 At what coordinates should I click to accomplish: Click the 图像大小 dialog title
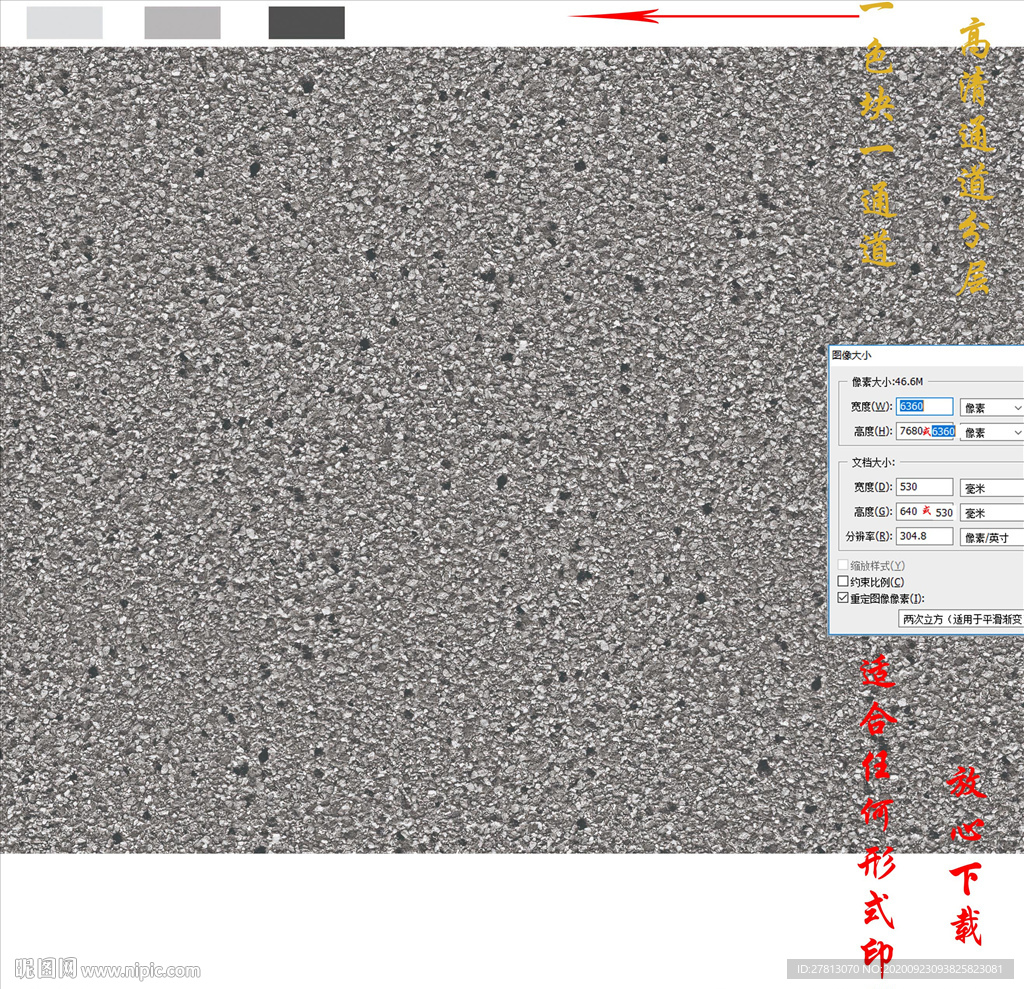point(852,355)
